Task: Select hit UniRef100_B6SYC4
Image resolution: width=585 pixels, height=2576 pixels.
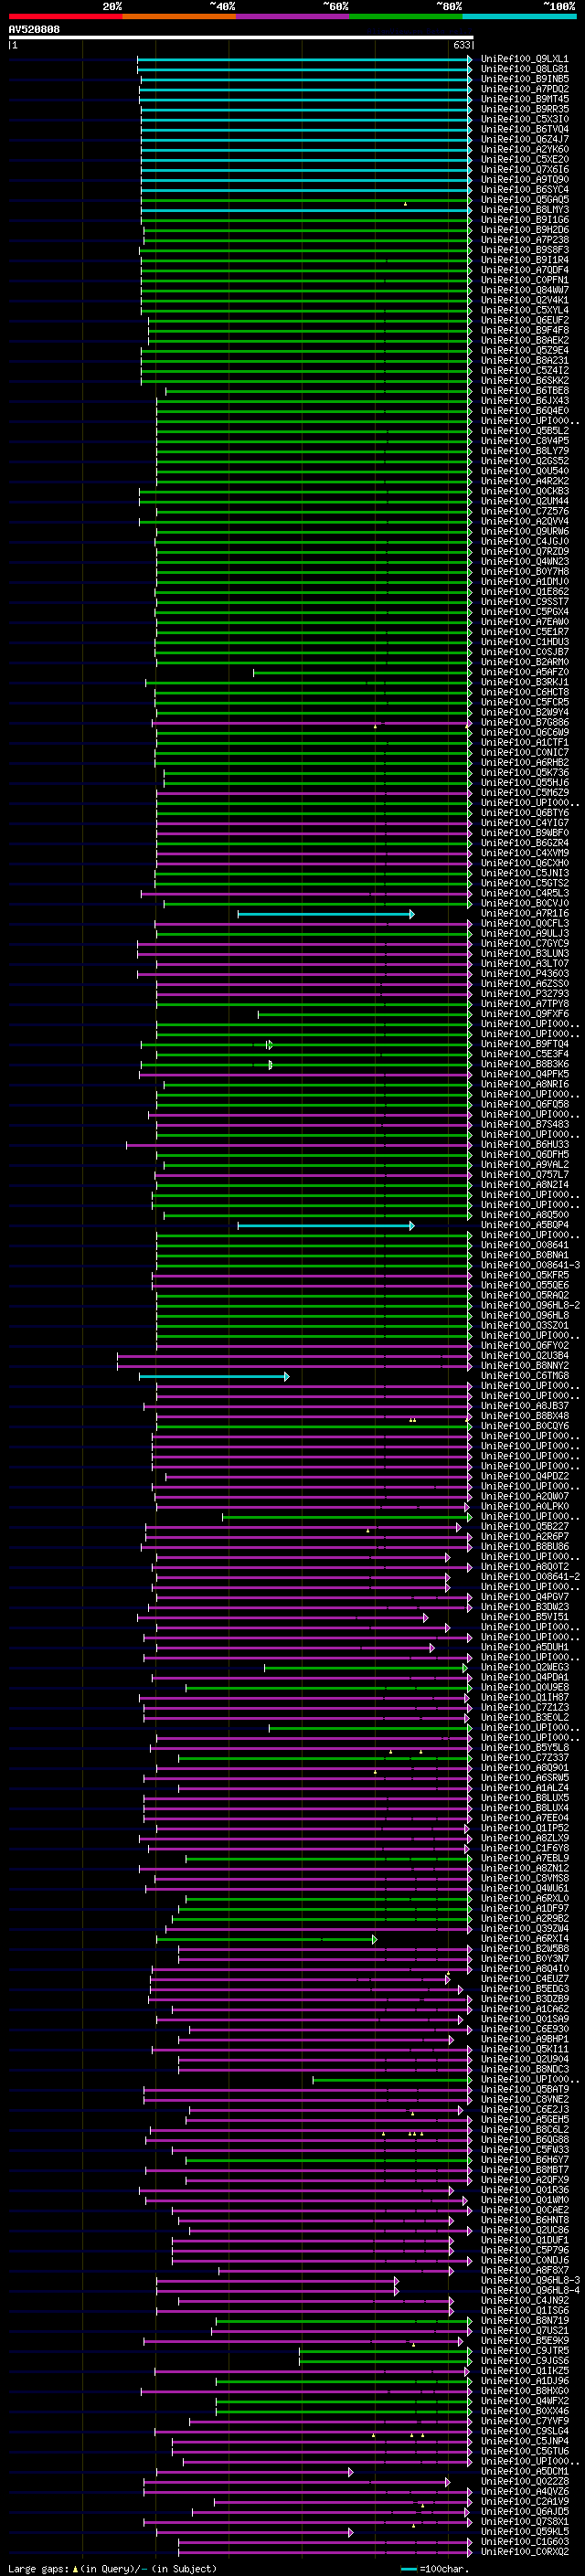Action: click(x=525, y=190)
